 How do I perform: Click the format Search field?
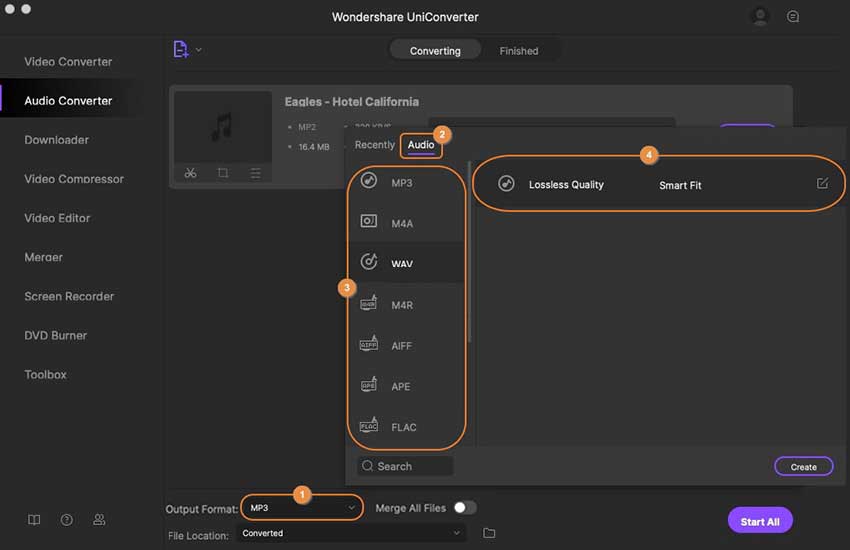coord(405,466)
